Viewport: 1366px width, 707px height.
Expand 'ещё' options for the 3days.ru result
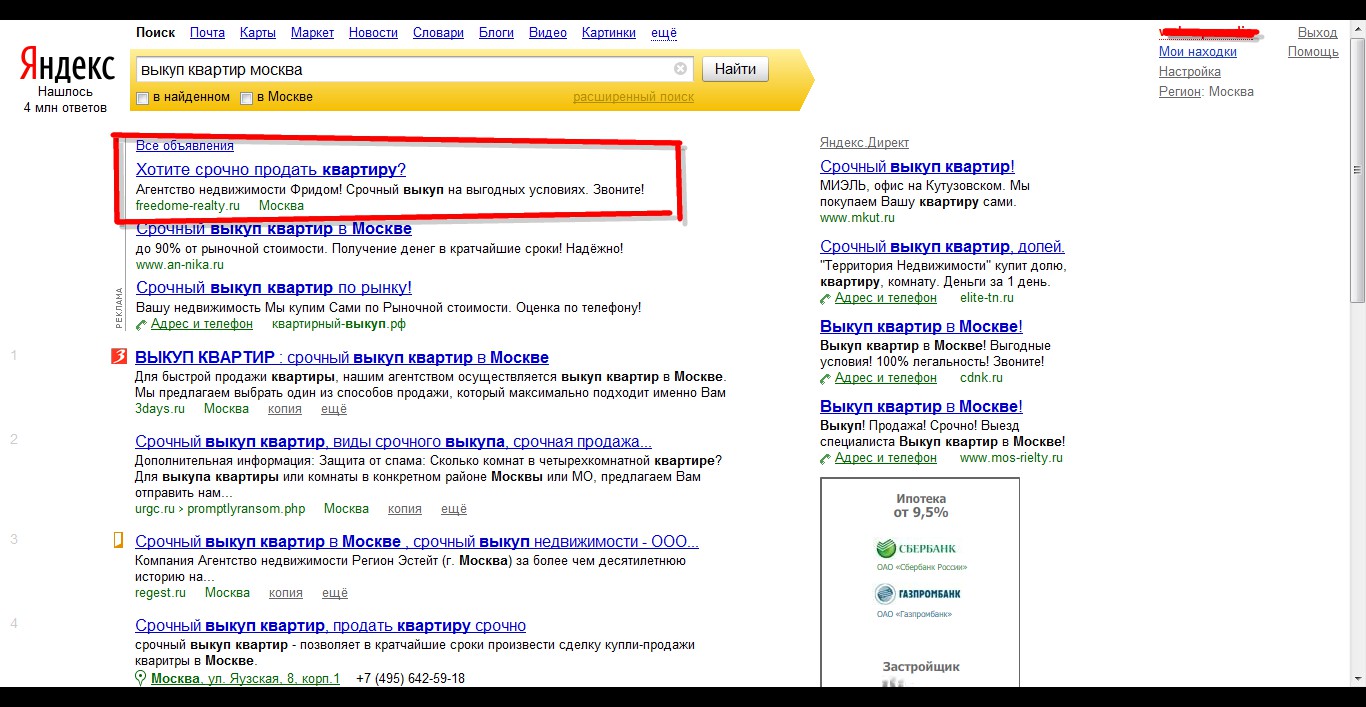pyautogui.click(x=334, y=409)
